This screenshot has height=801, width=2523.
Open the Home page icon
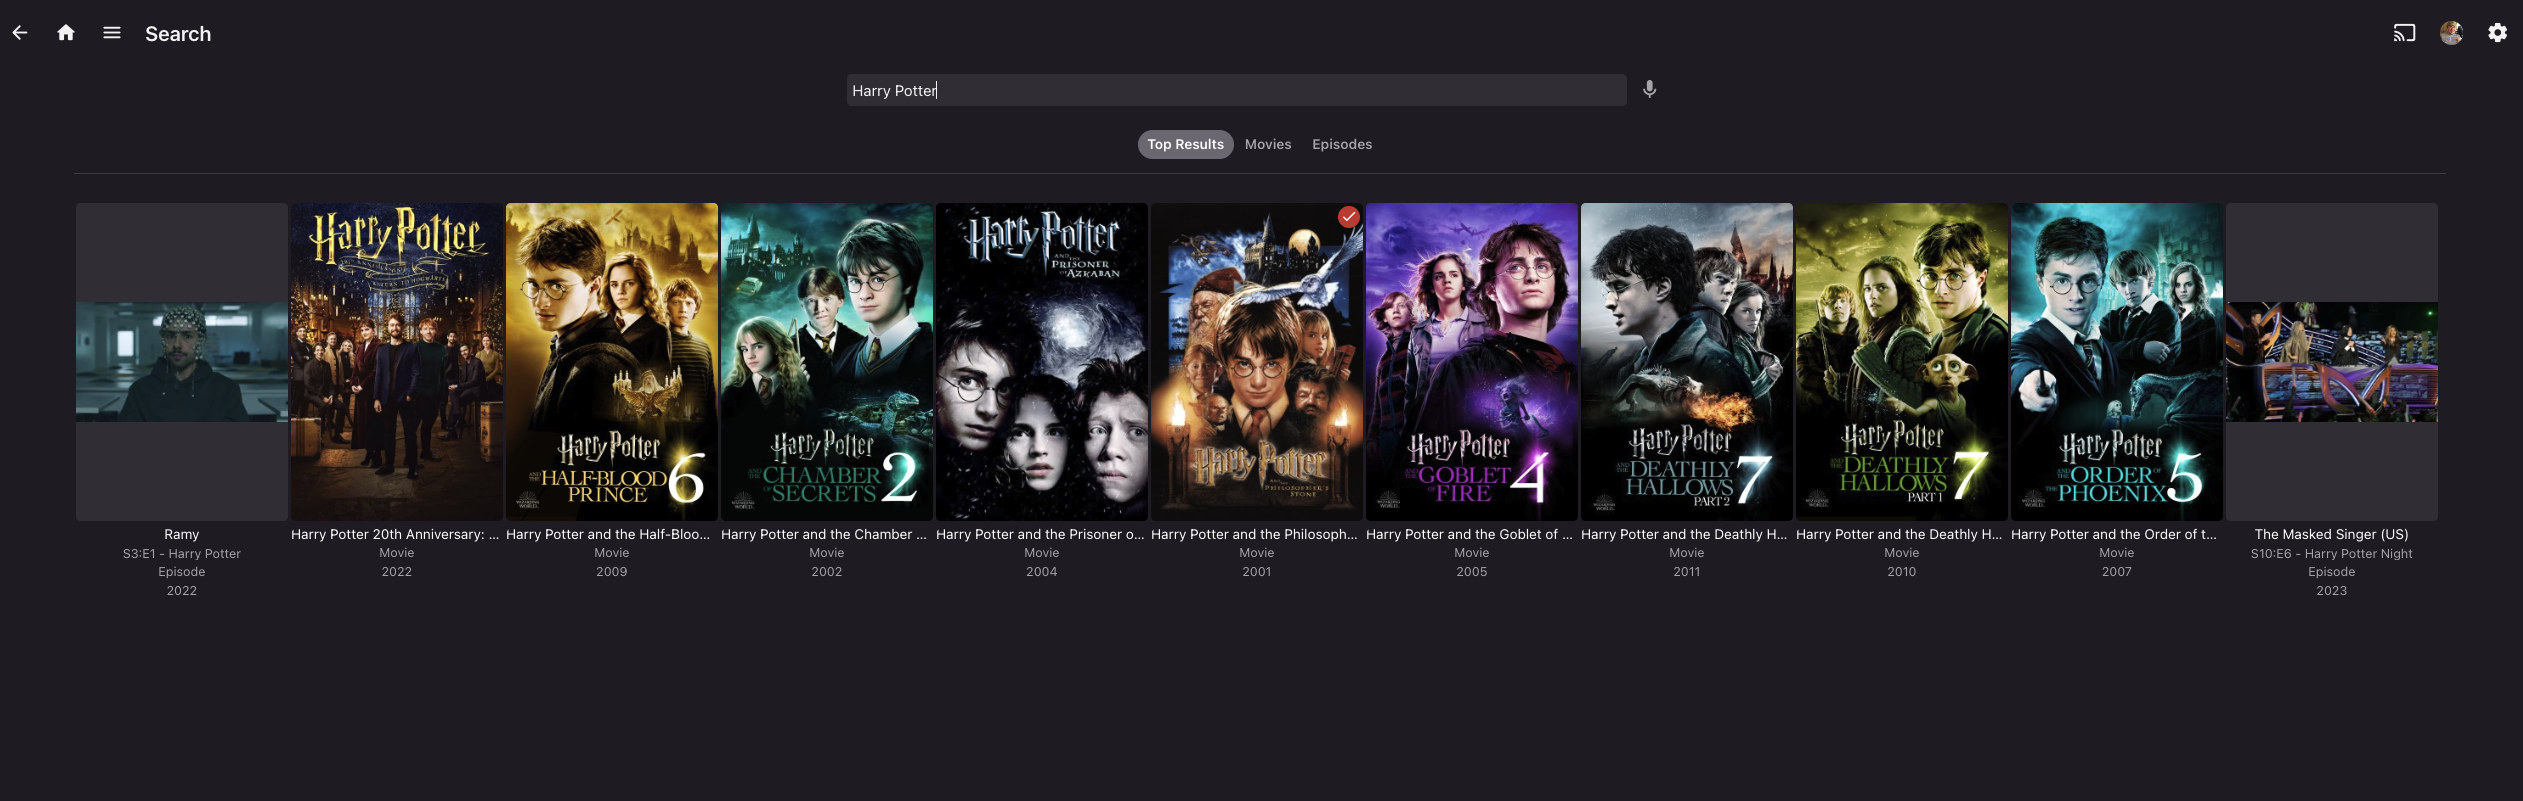pyautogui.click(x=66, y=33)
